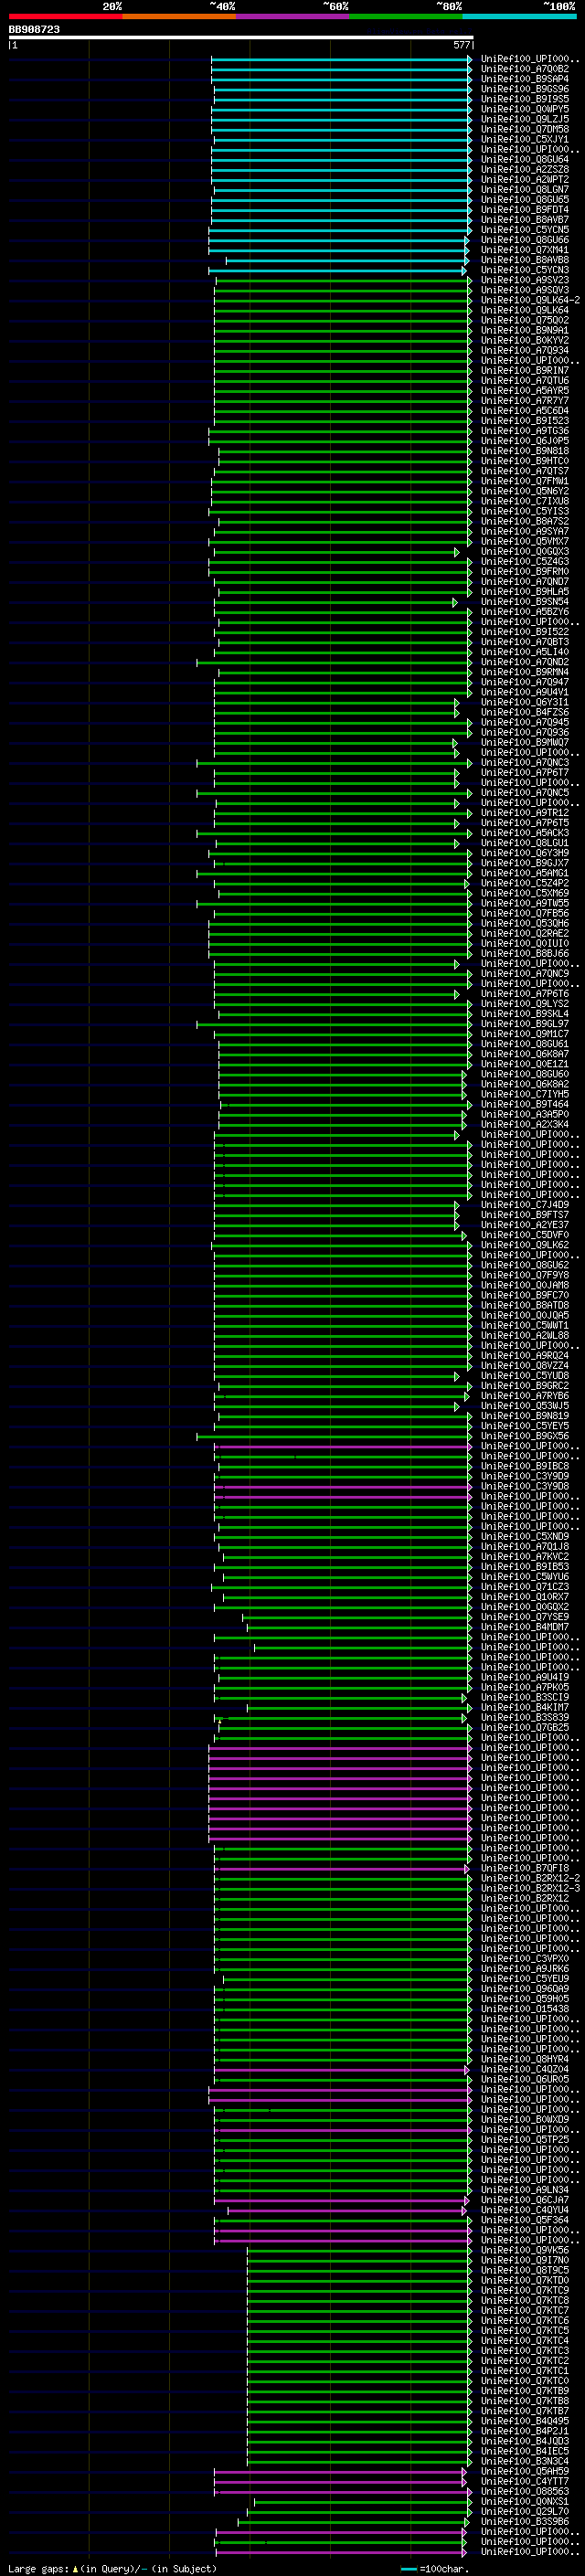Open hit UniRef100_B9GX56

525,1436
